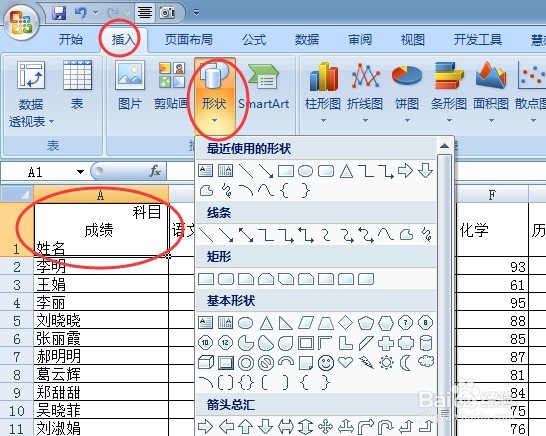Insert a SmartArt graphic
Viewport: 546px width, 436px height.
[264, 87]
